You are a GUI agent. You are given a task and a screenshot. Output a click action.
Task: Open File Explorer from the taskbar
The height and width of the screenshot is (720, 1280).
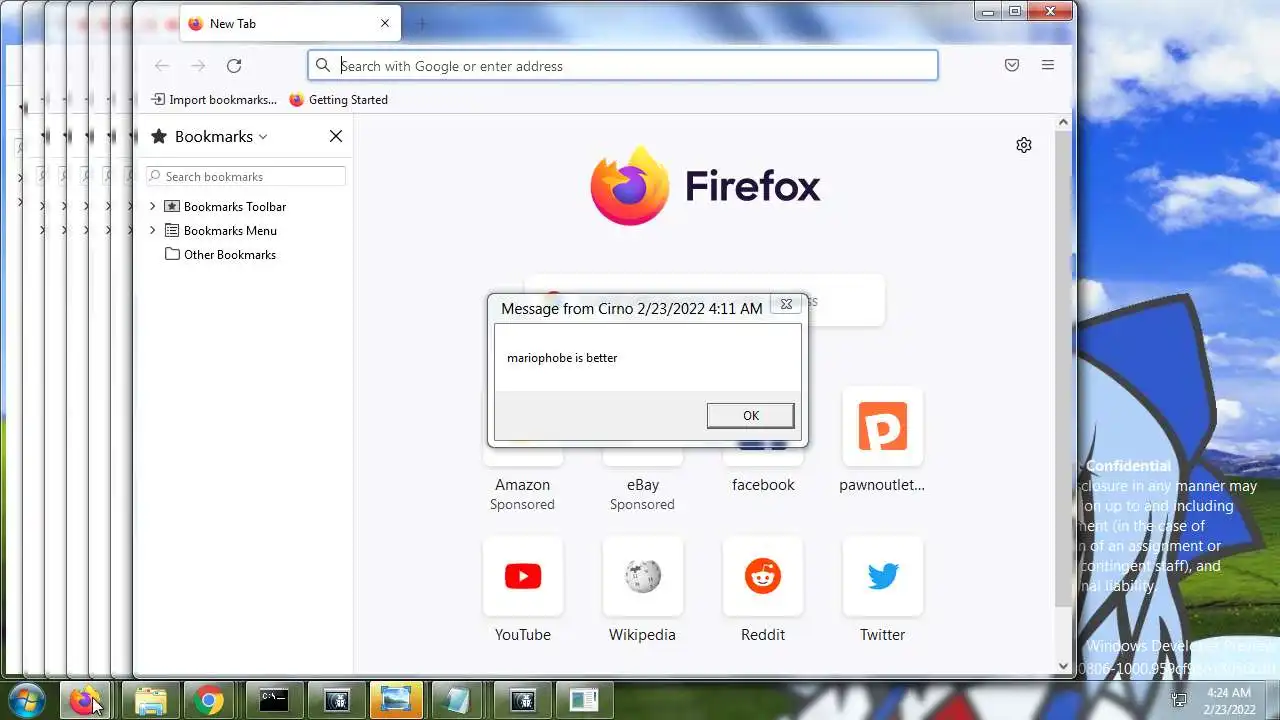pos(150,700)
